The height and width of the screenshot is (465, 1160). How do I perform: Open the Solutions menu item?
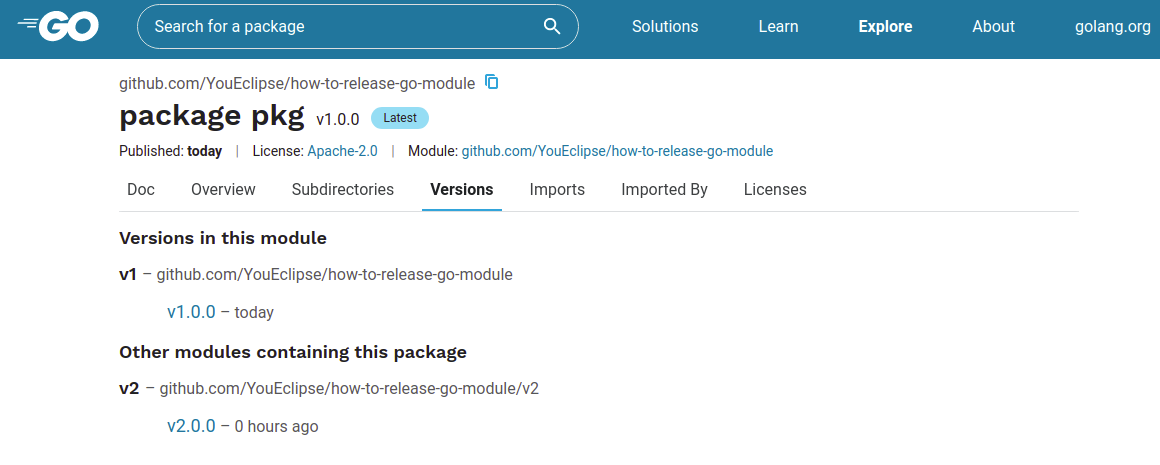click(665, 27)
